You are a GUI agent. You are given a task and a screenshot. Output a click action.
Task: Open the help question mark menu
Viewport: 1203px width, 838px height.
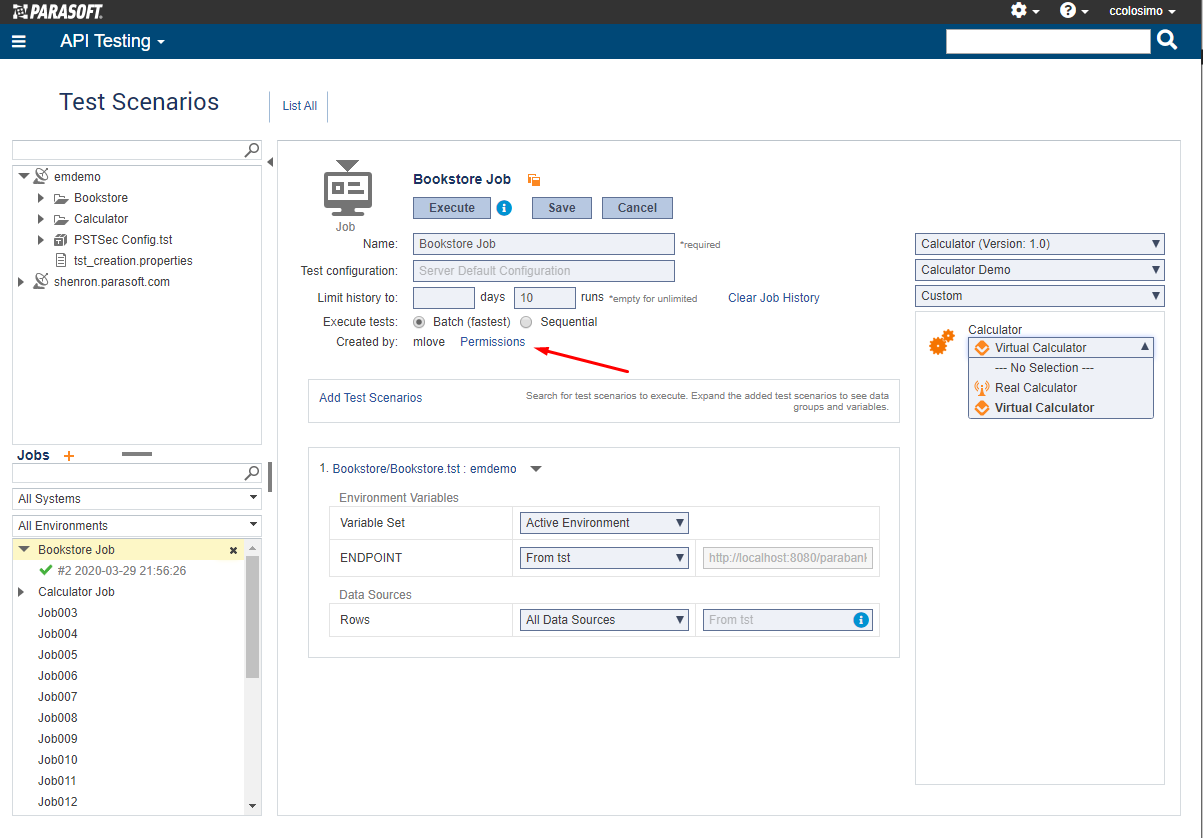point(1068,10)
